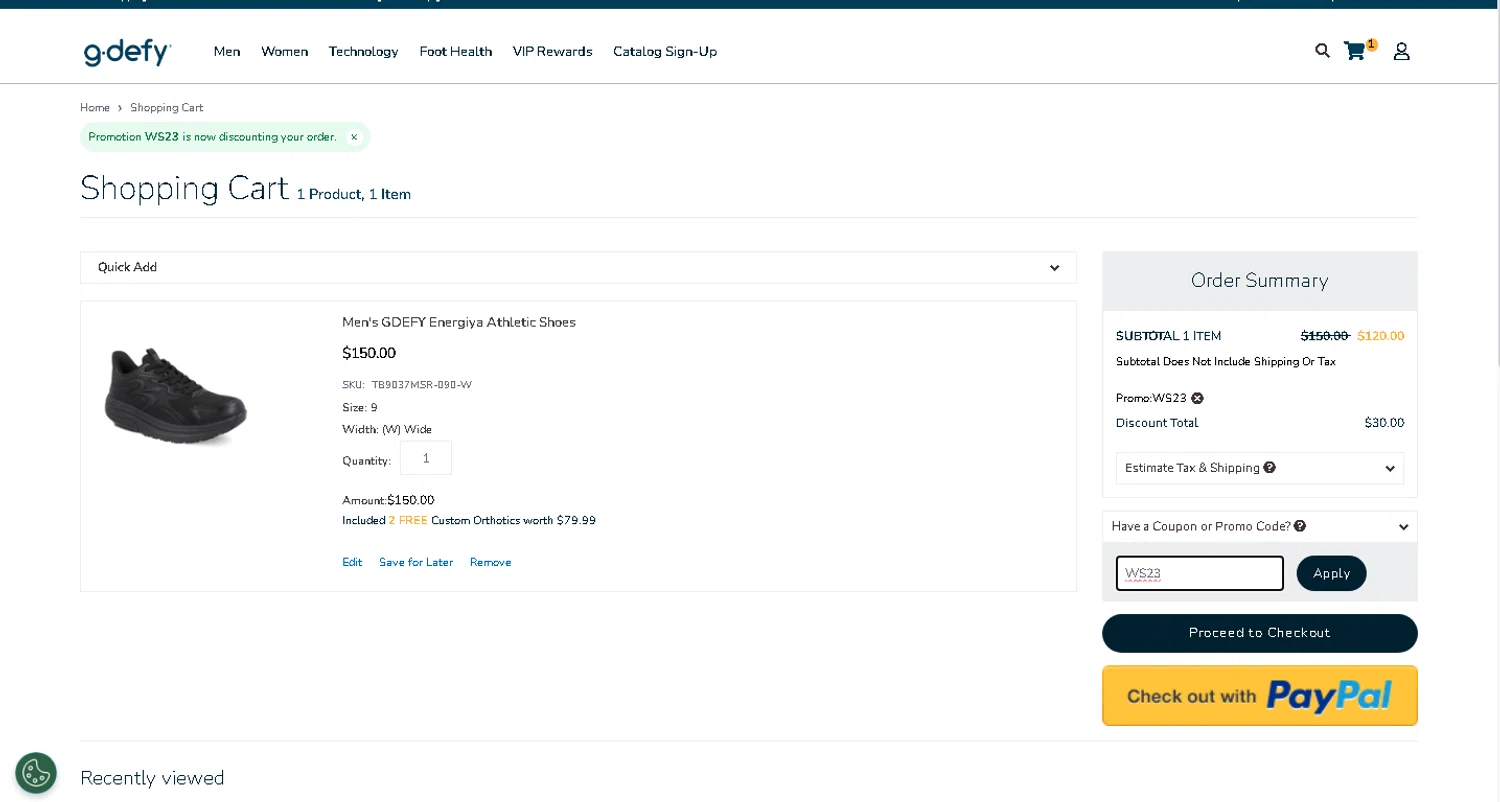This screenshot has width=1500, height=802.
Task: Click the Home breadcrumb link
Action: (95, 108)
